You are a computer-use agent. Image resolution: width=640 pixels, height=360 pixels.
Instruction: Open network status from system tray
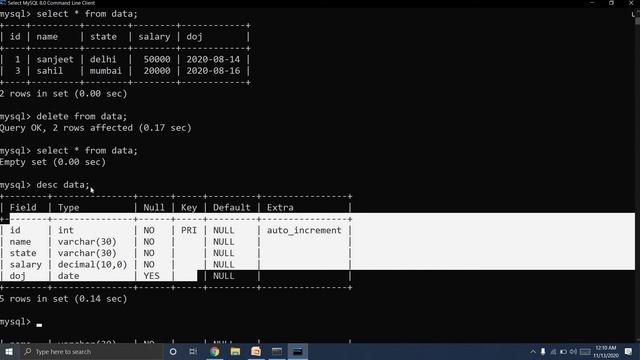(x=553, y=351)
